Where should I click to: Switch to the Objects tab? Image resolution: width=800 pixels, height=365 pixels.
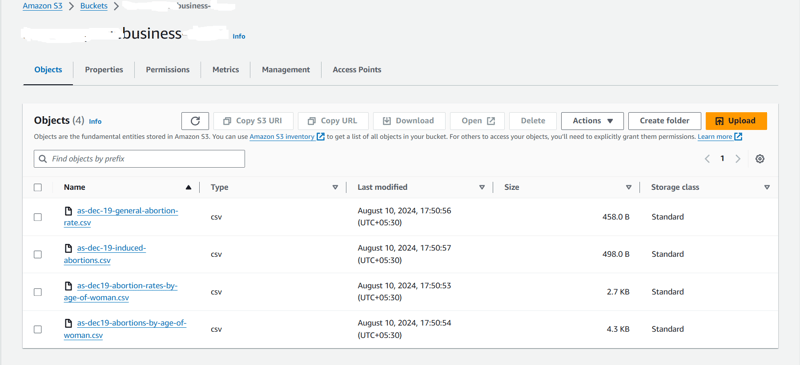pos(48,70)
